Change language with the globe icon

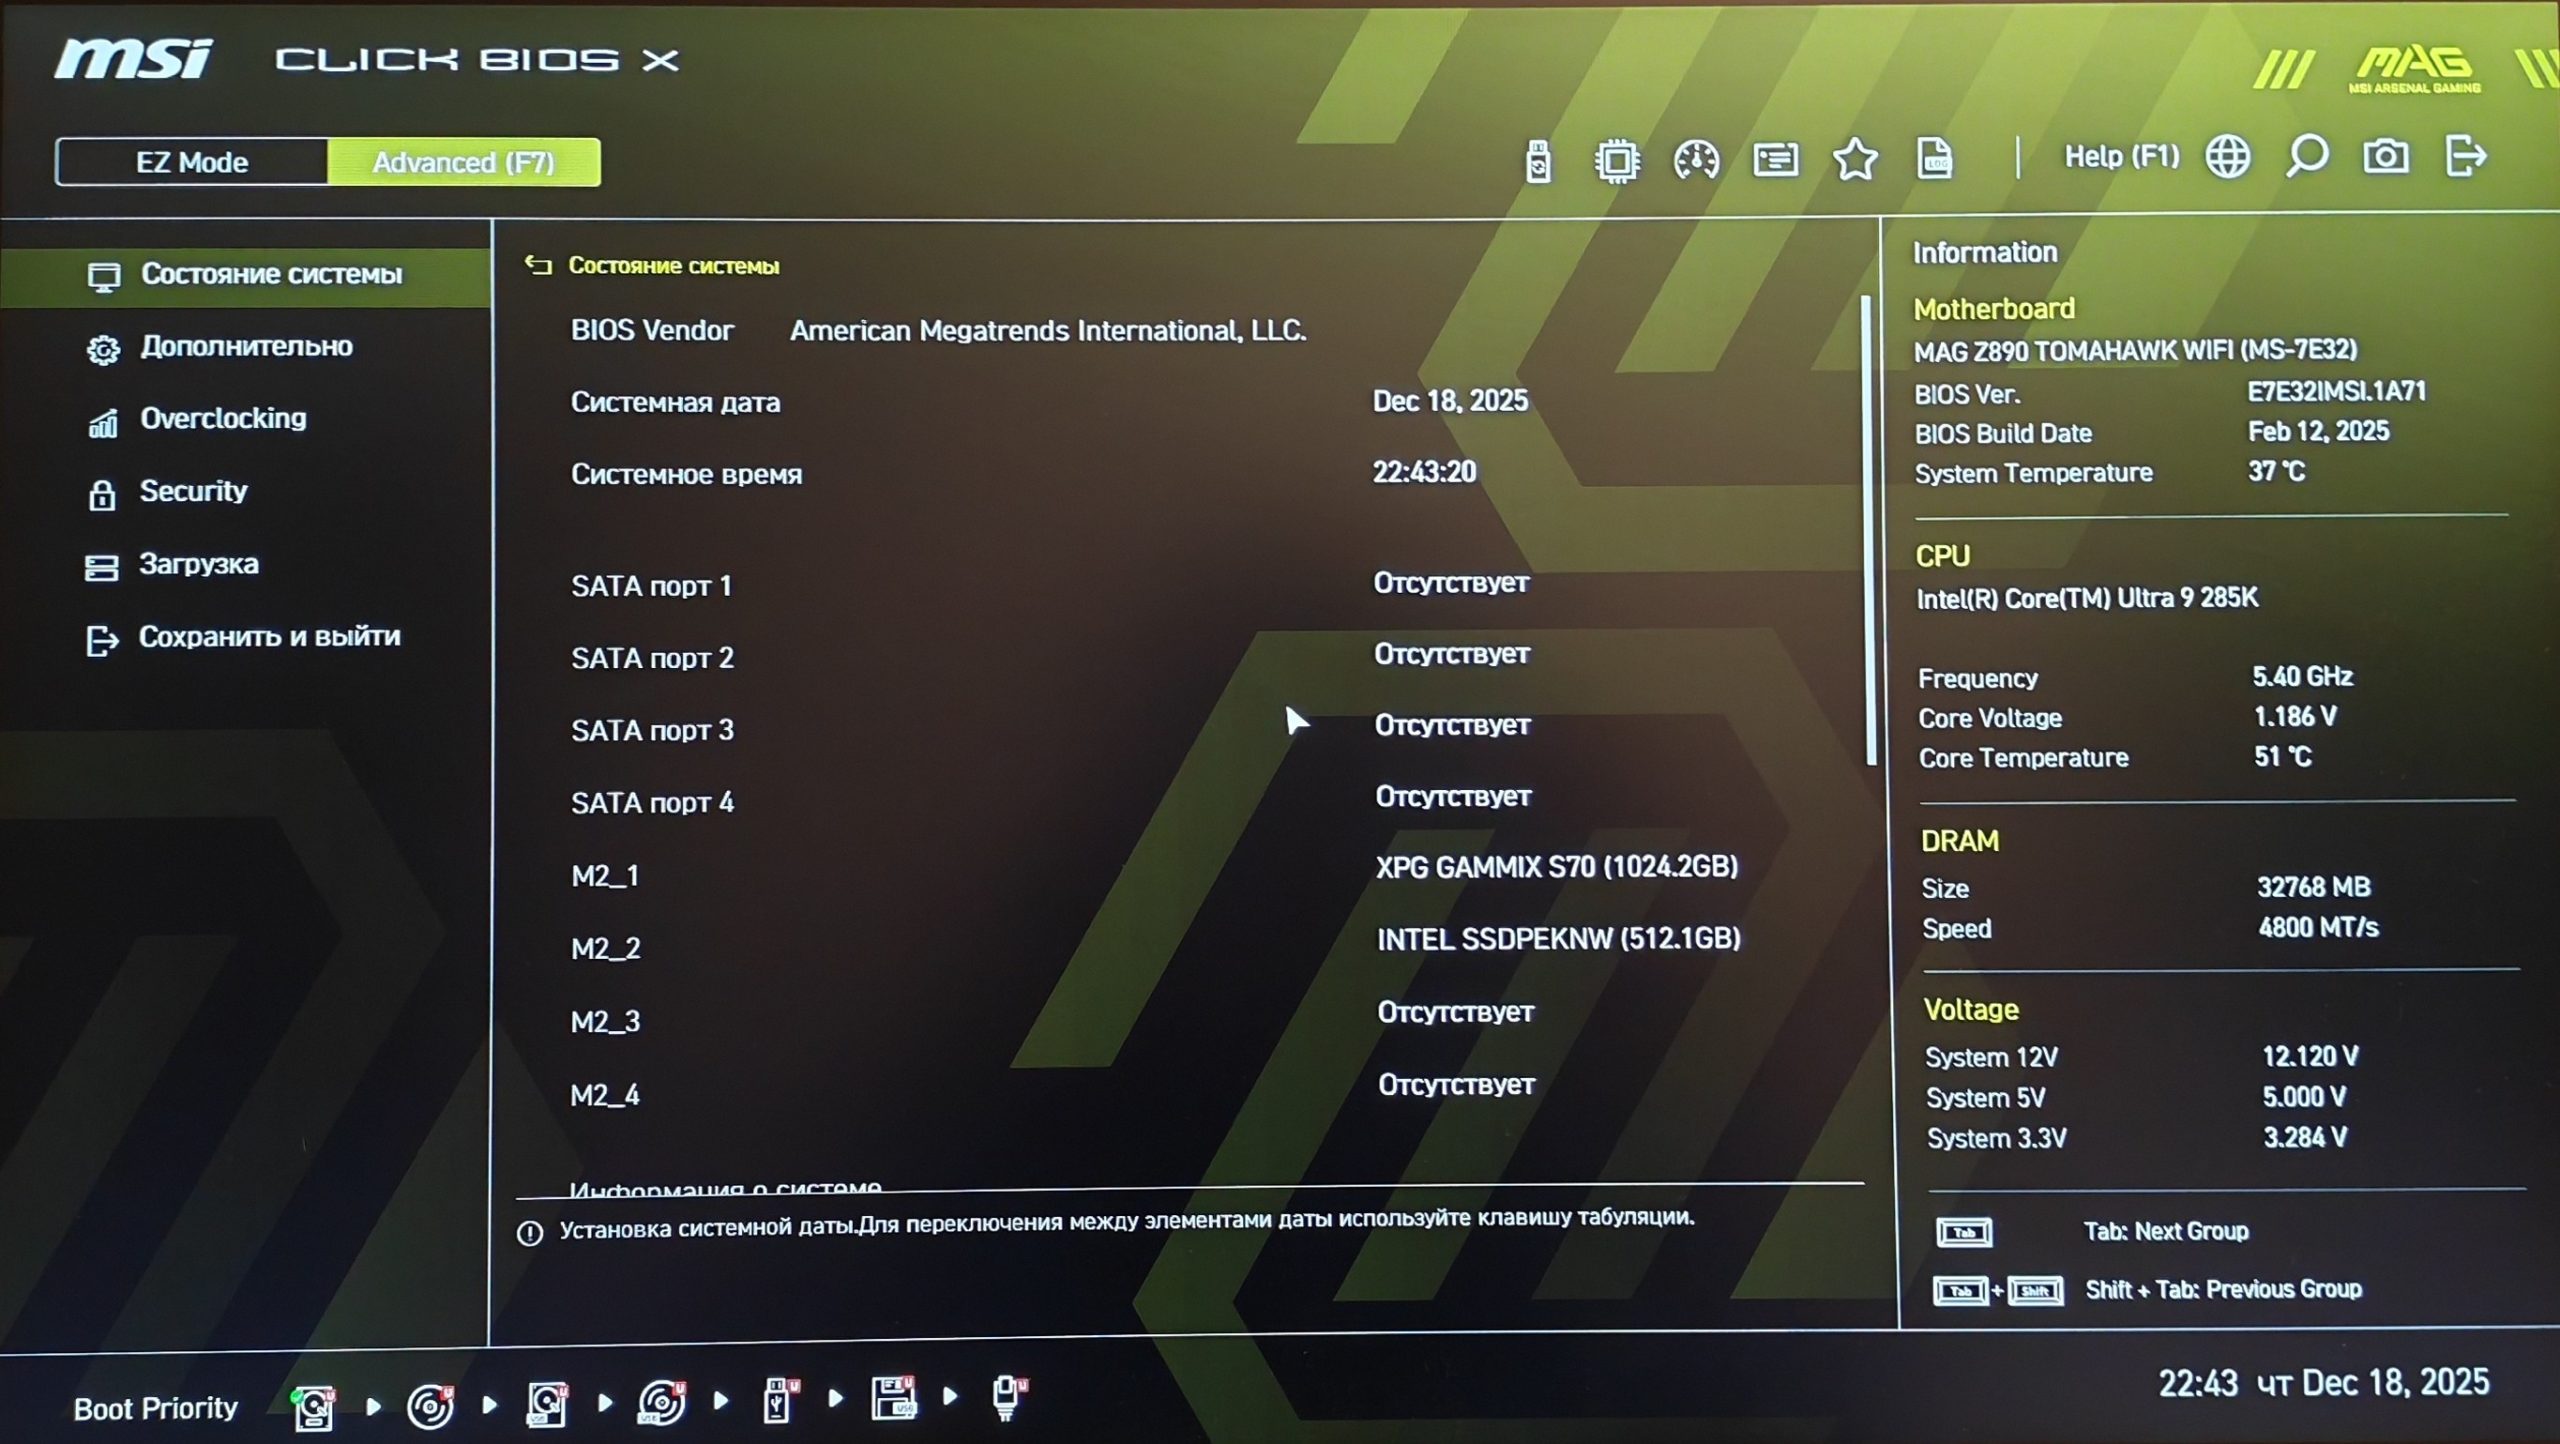pos(2228,157)
